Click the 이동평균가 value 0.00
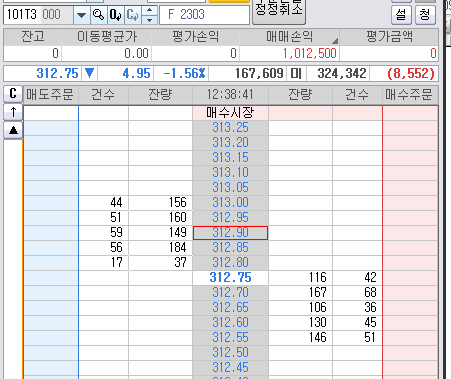 136,53
